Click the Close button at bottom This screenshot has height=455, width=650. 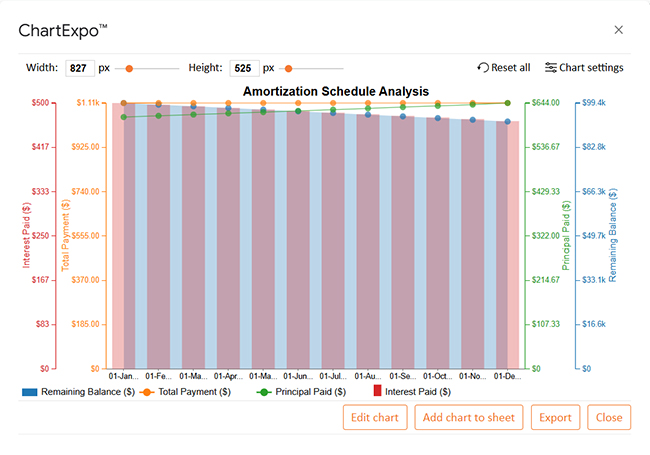[609, 417]
